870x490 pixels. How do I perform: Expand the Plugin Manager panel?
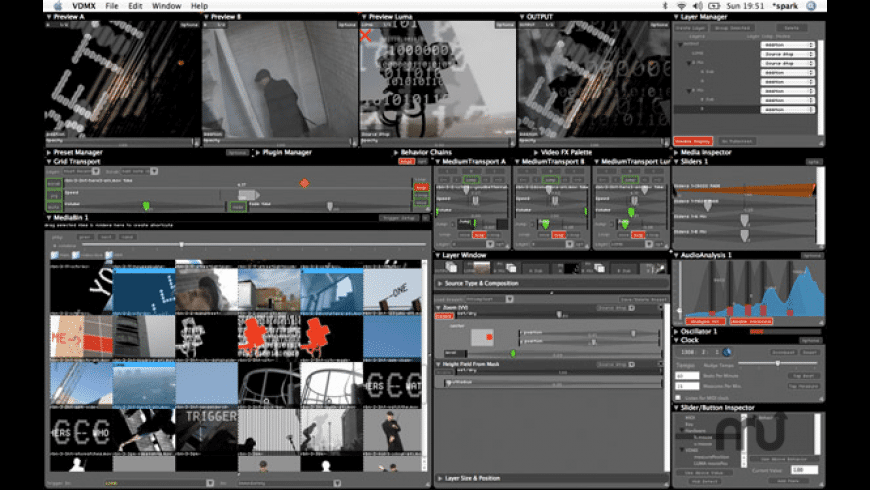coord(258,152)
